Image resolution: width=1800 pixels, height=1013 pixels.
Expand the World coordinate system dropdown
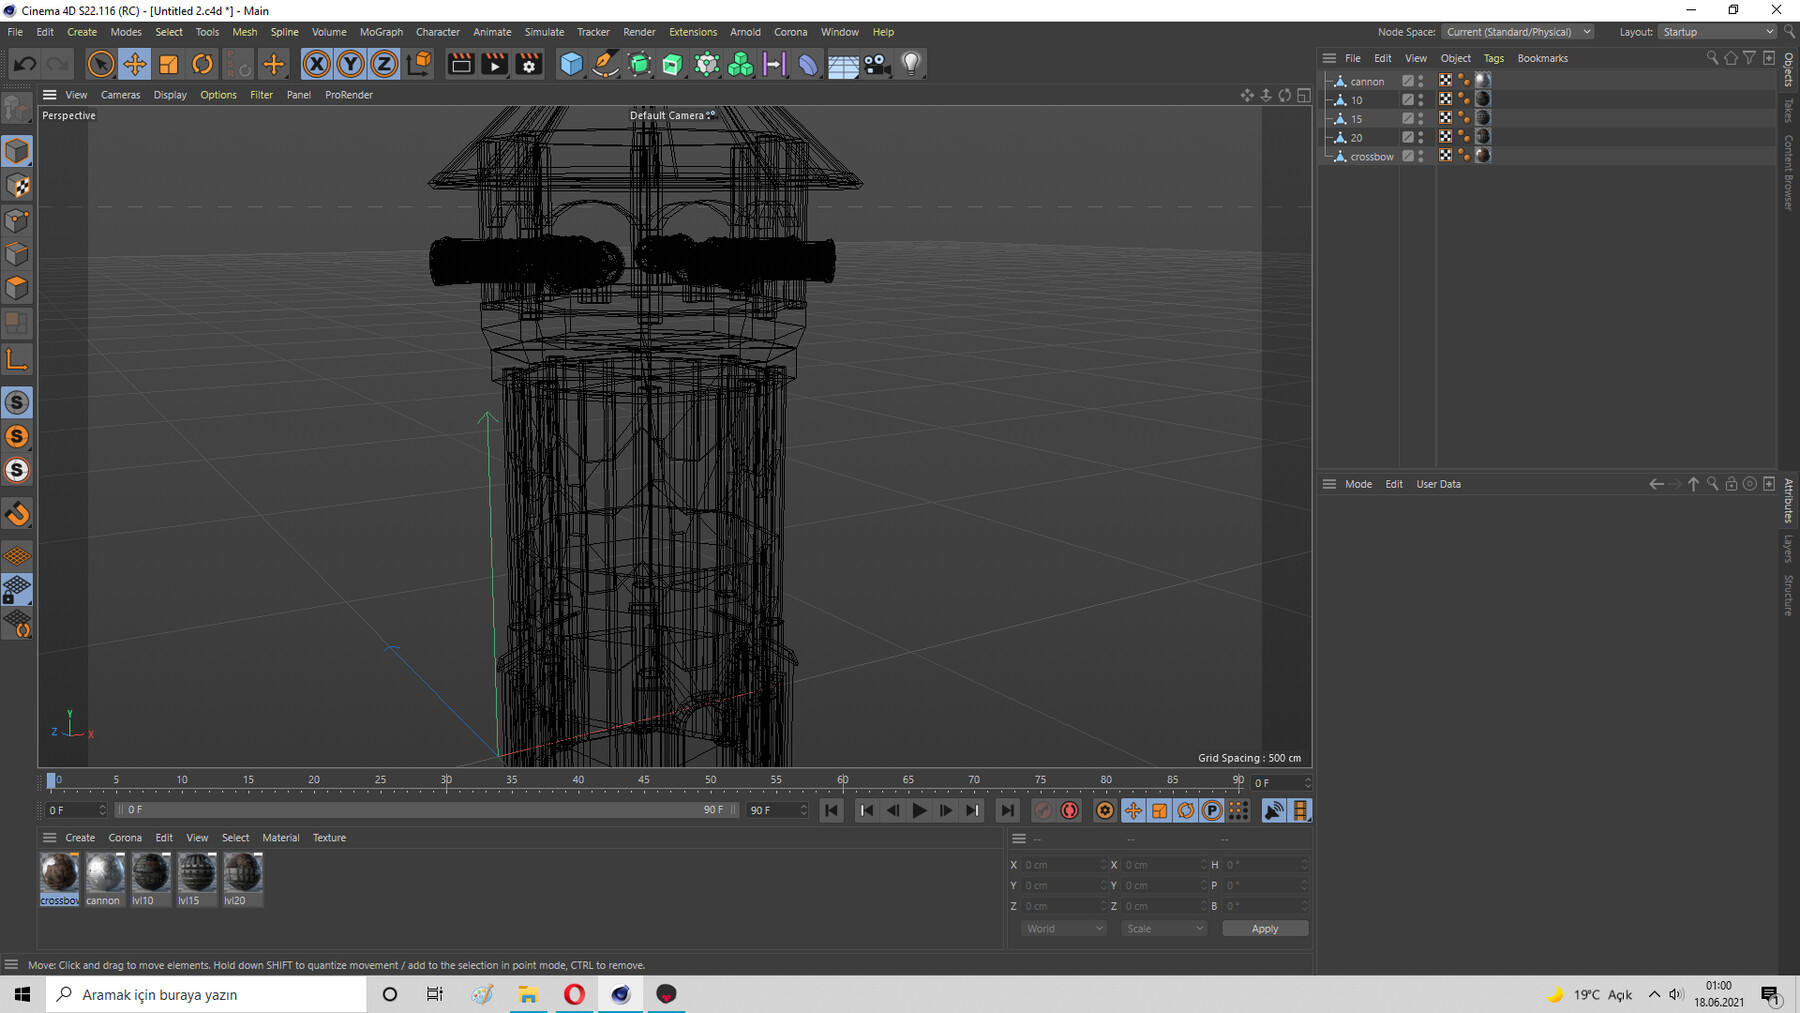1063,929
